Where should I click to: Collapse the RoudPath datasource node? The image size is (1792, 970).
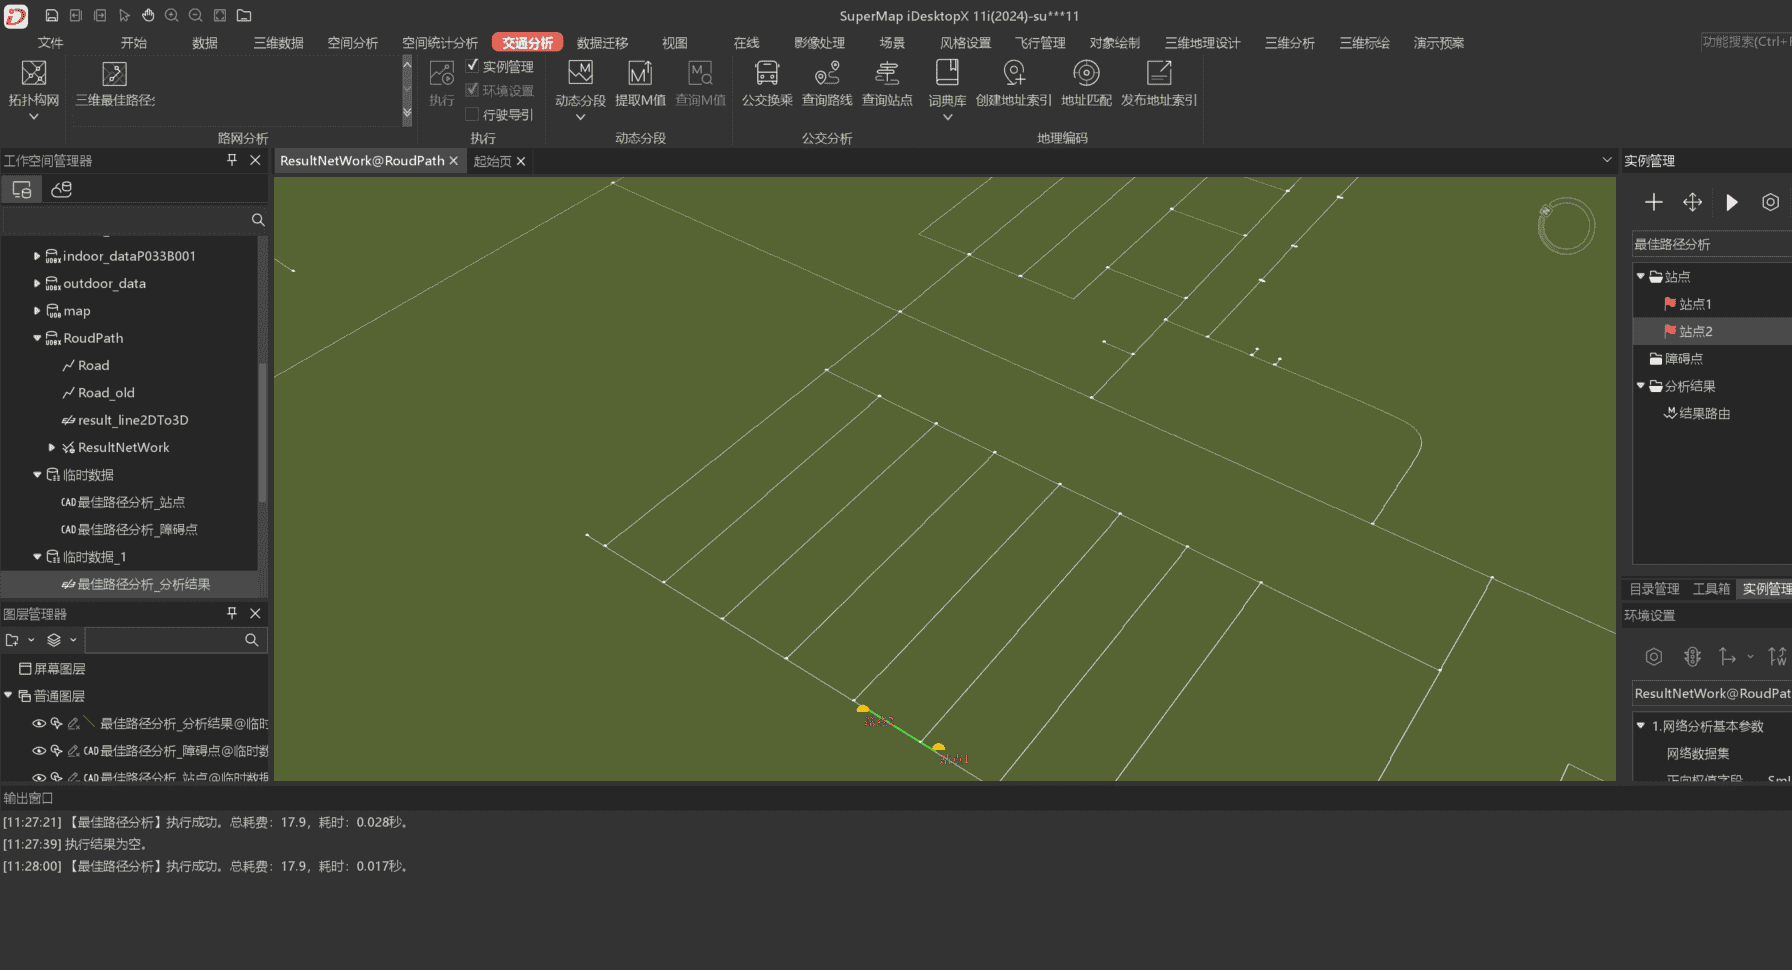tap(37, 339)
